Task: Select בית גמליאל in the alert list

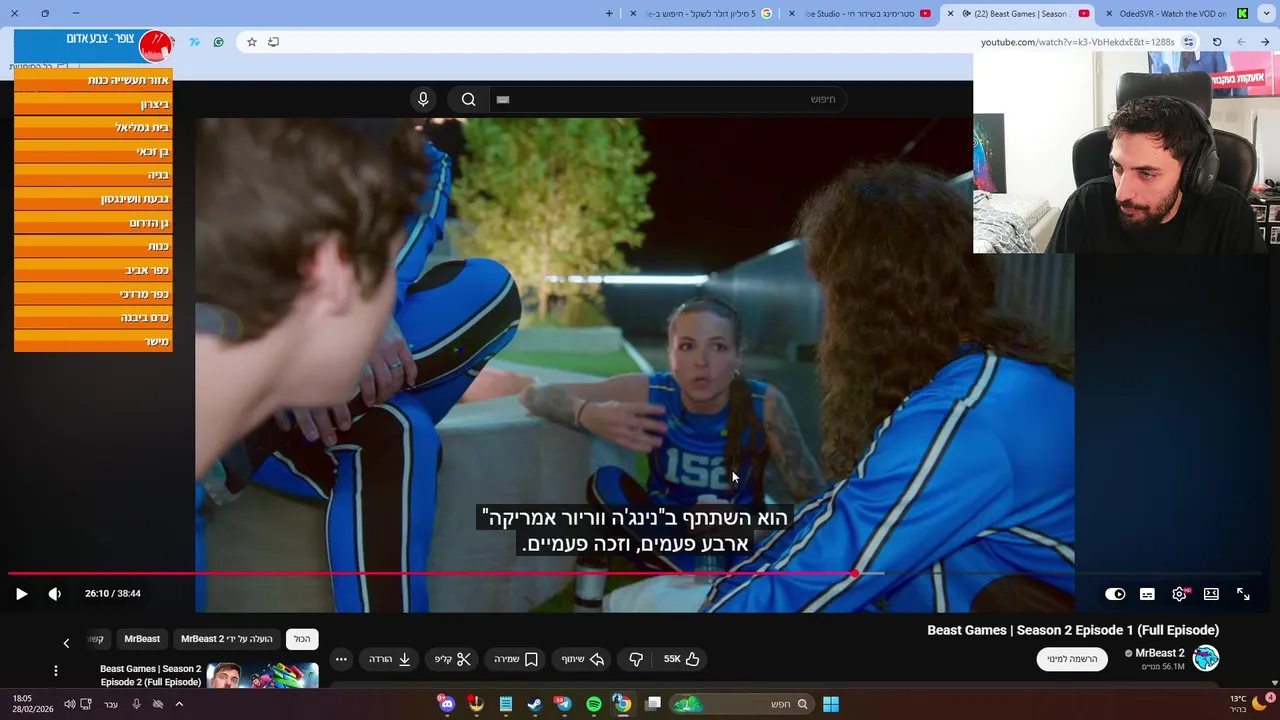Action: click(93, 128)
